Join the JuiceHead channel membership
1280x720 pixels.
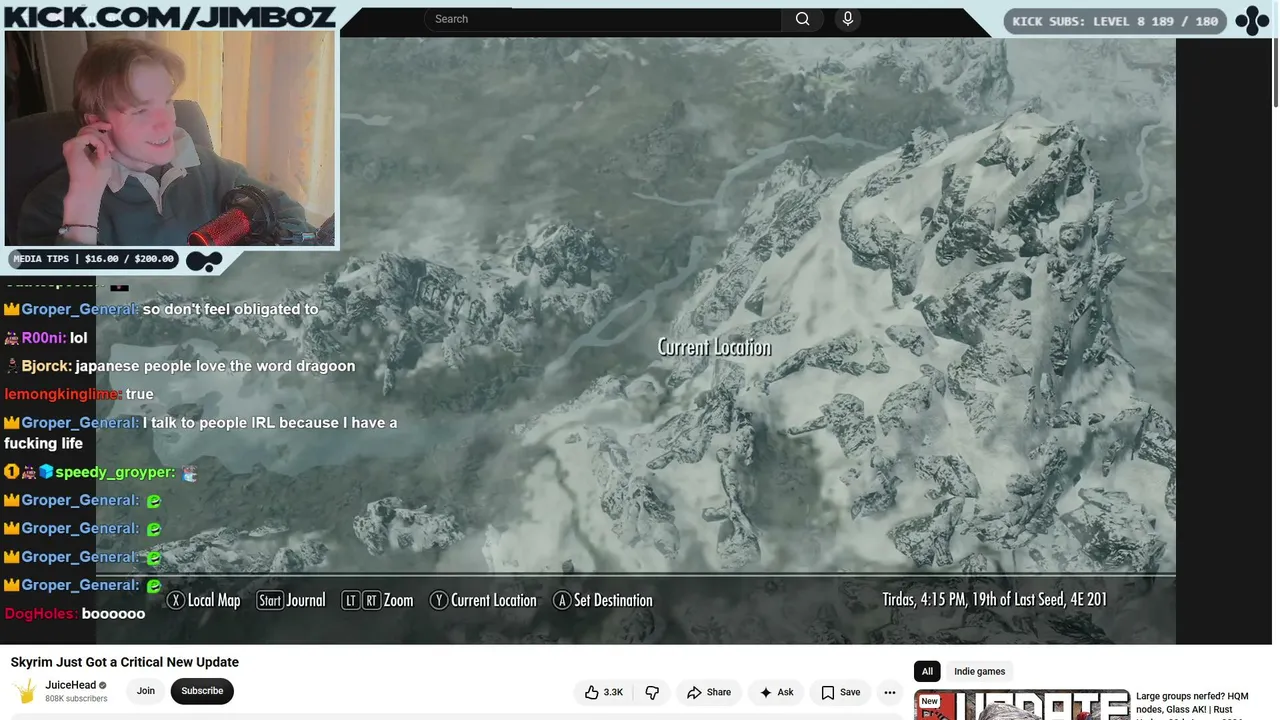[146, 691]
